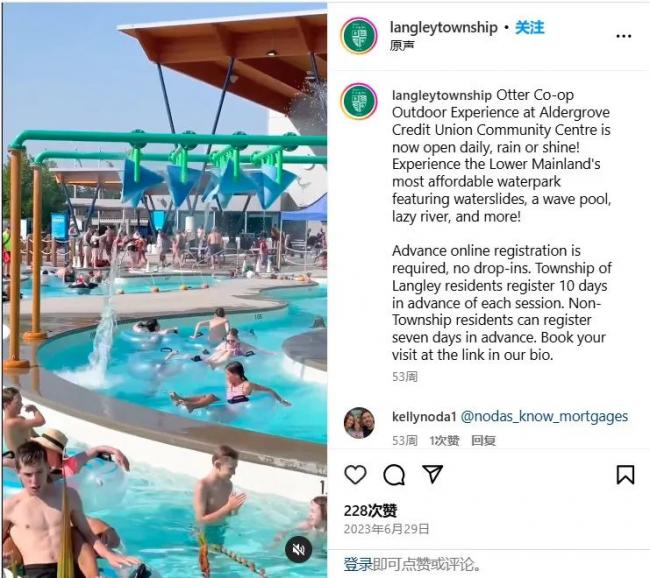Open the kellynoda1 commenter username

point(424,416)
